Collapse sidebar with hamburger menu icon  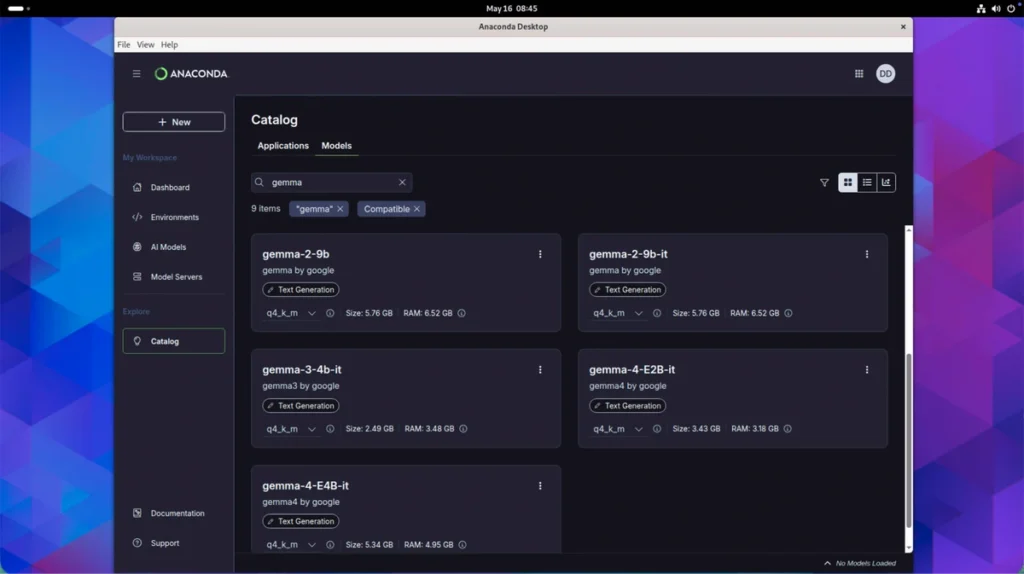tap(136, 74)
